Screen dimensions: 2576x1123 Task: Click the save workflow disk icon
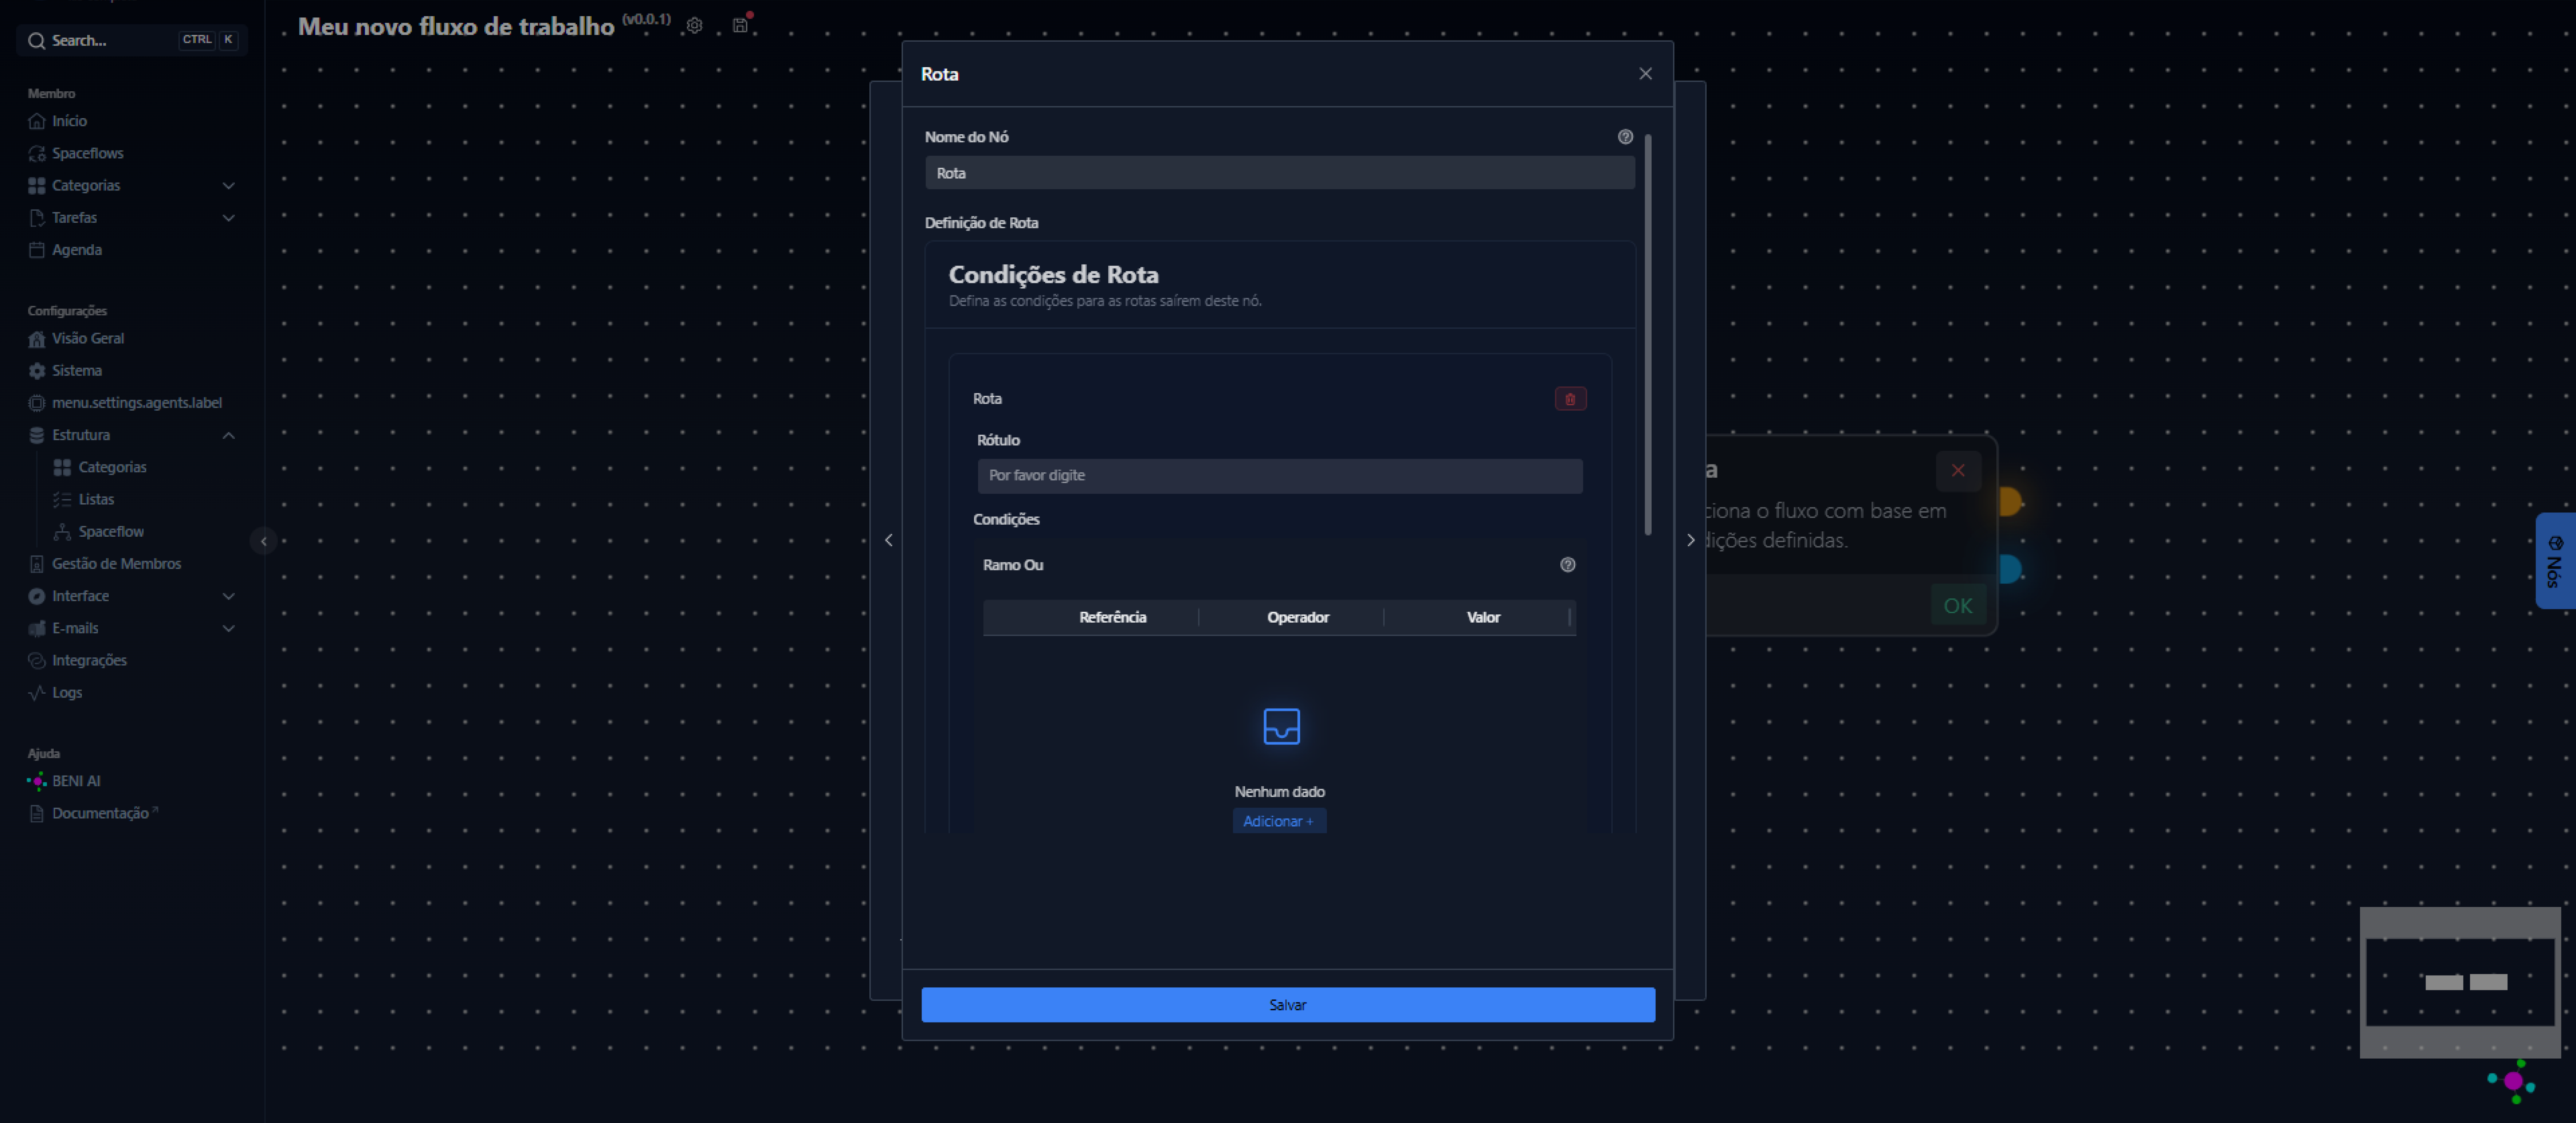pos(740,26)
